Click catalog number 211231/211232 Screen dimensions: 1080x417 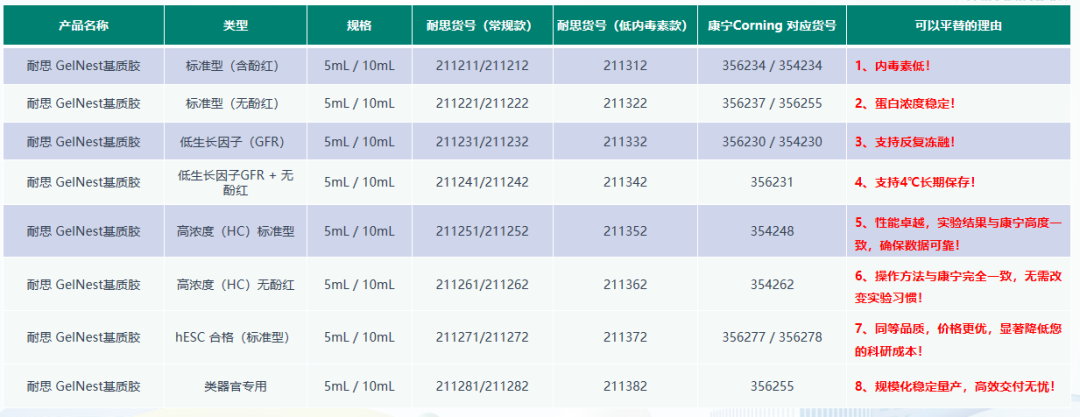tap(483, 141)
